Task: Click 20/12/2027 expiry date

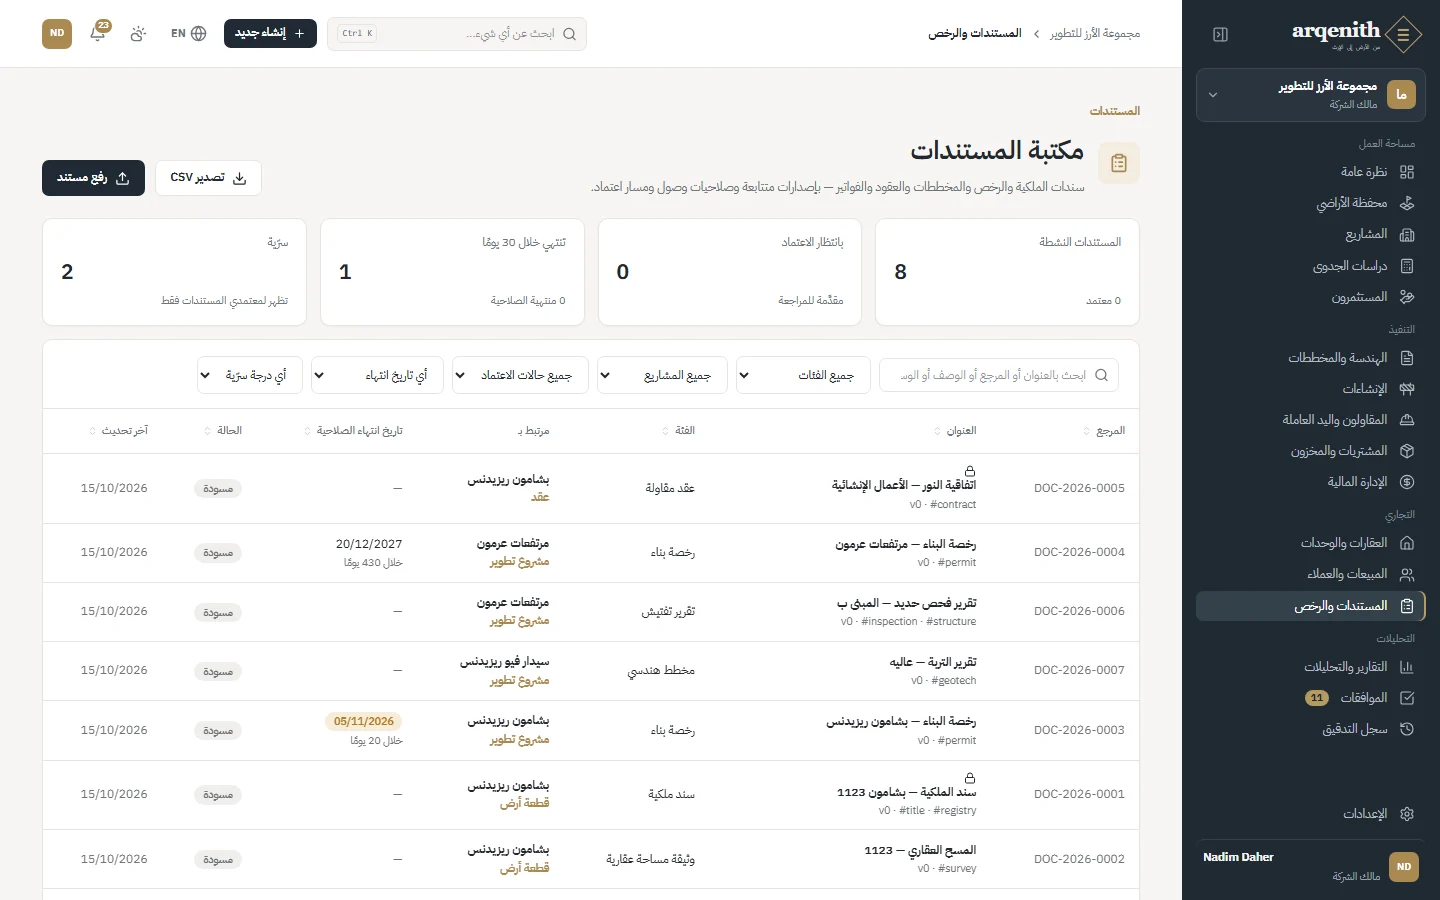Action: click(x=369, y=544)
